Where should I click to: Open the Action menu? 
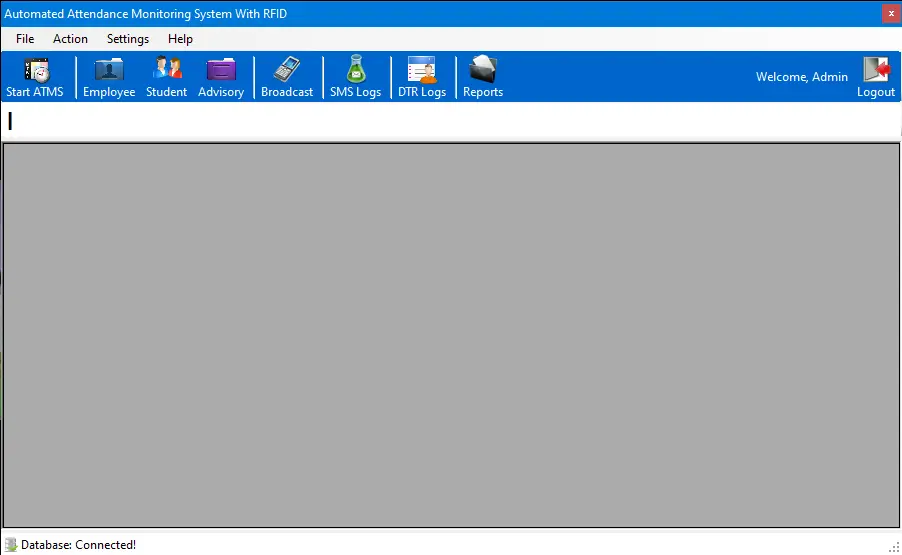coord(70,39)
